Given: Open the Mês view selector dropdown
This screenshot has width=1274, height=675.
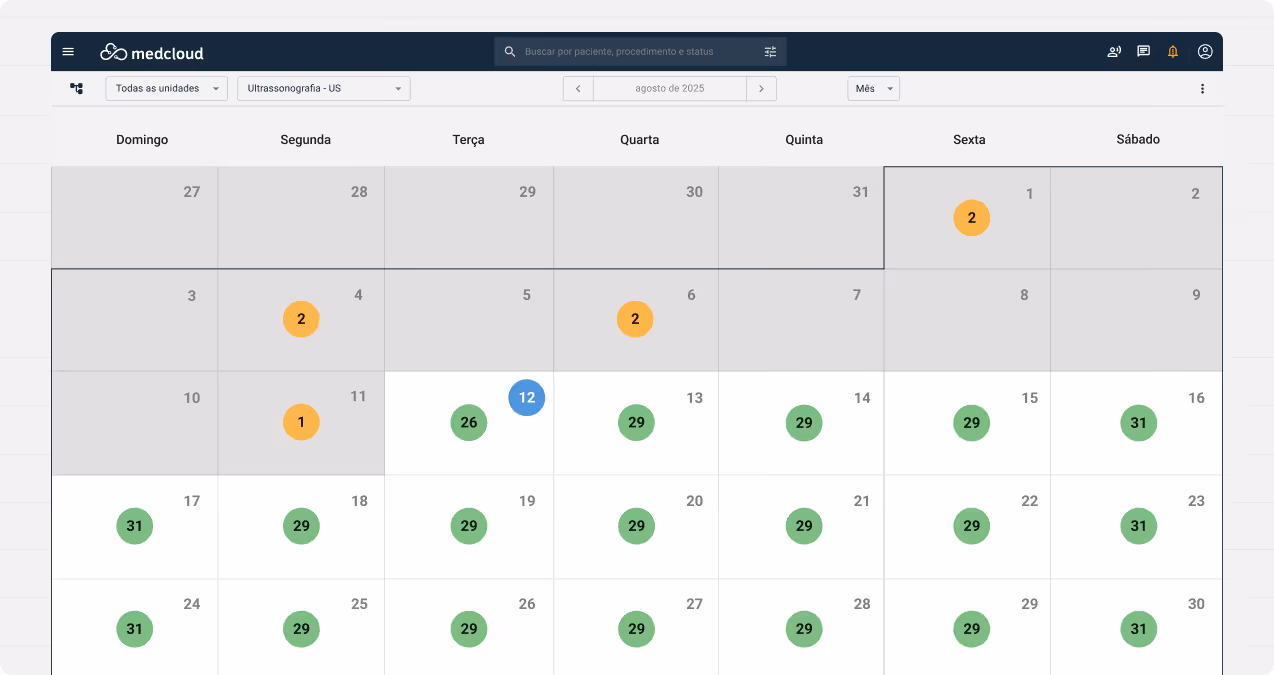Looking at the screenshot, I should pos(873,88).
